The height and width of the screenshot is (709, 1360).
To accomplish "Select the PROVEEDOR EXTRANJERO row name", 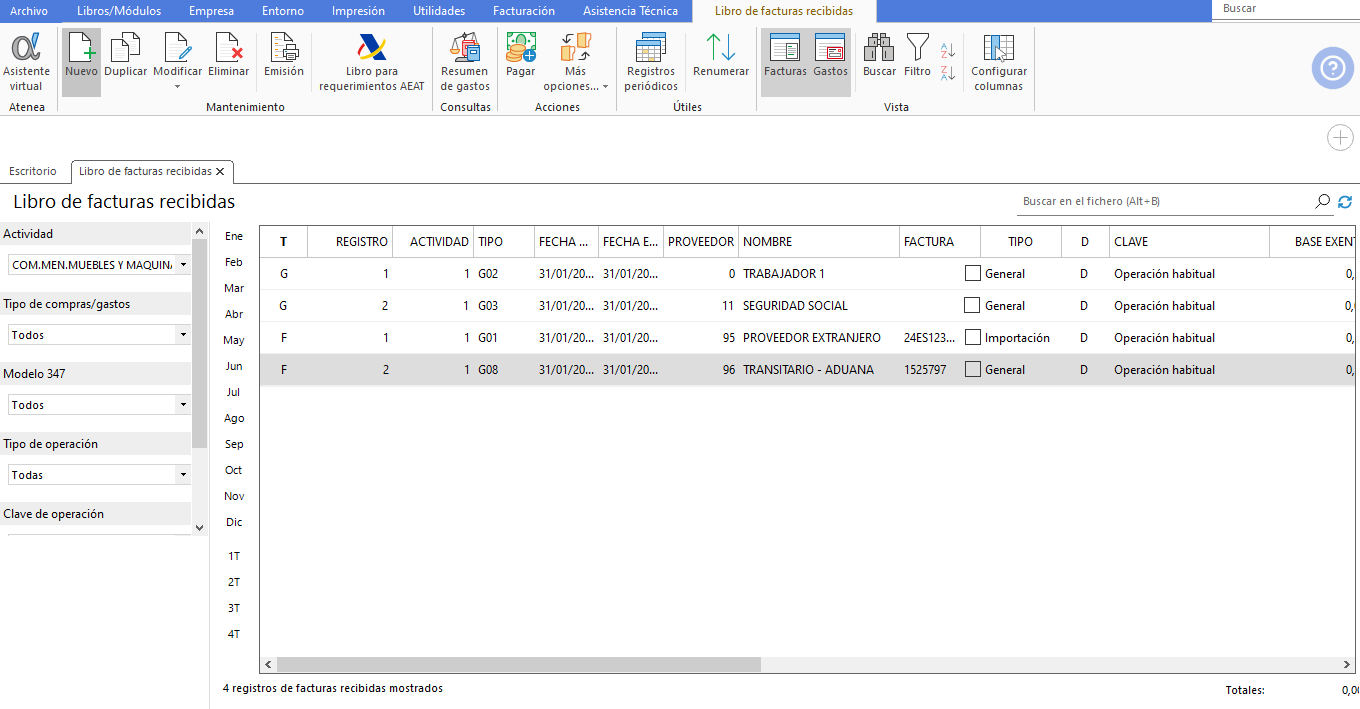I will [812, 337].
